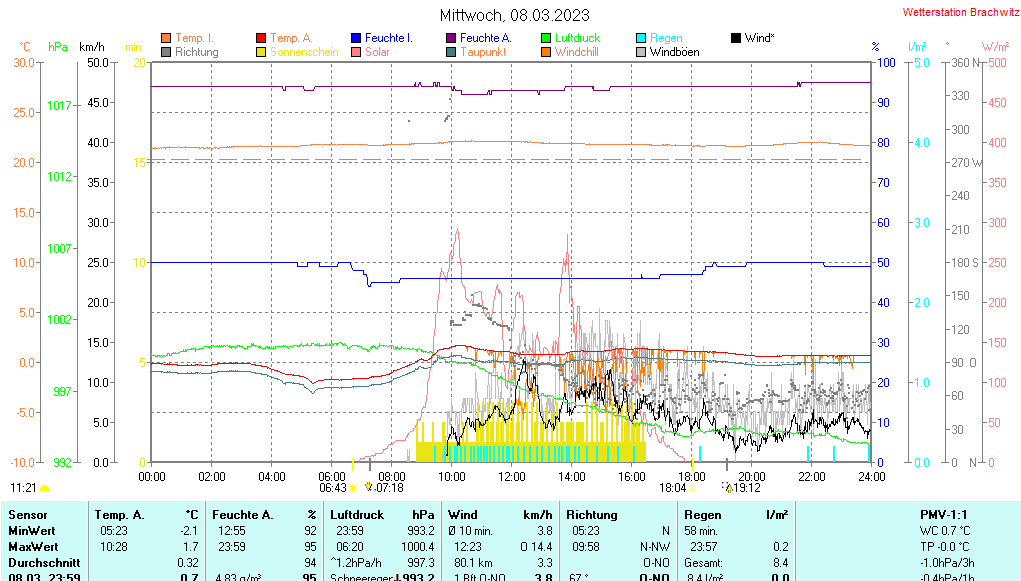The image size is (1021, 581).
Task: Click the sunrise icon beside 06:43
Action: tap(353, 488)
